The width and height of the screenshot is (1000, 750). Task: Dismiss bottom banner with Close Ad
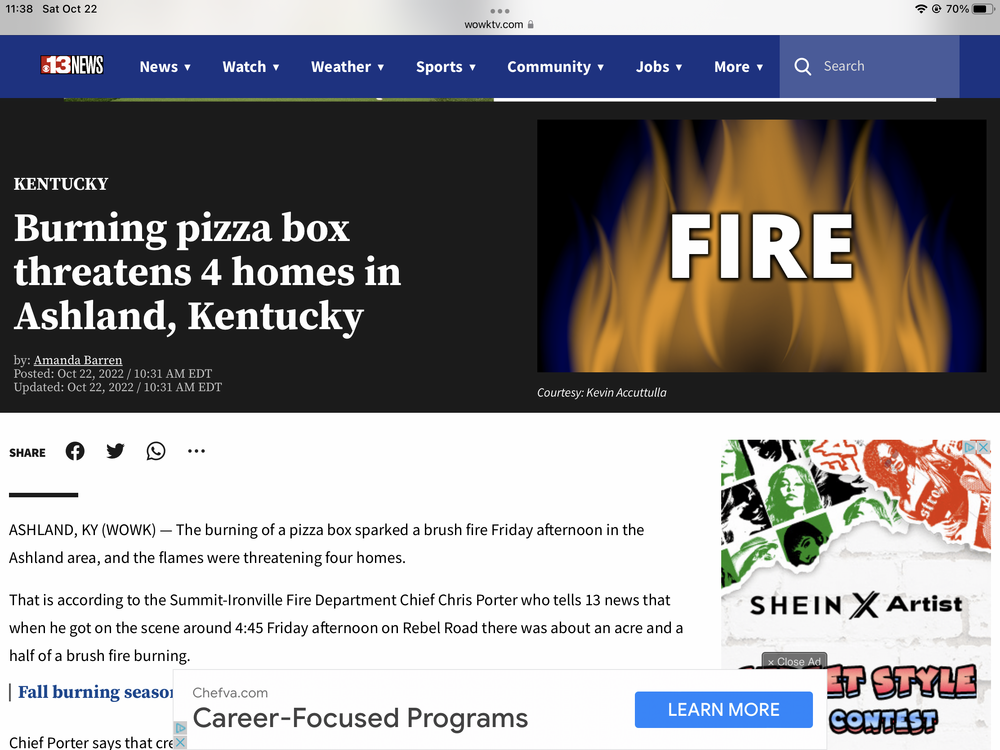[794, 661]
